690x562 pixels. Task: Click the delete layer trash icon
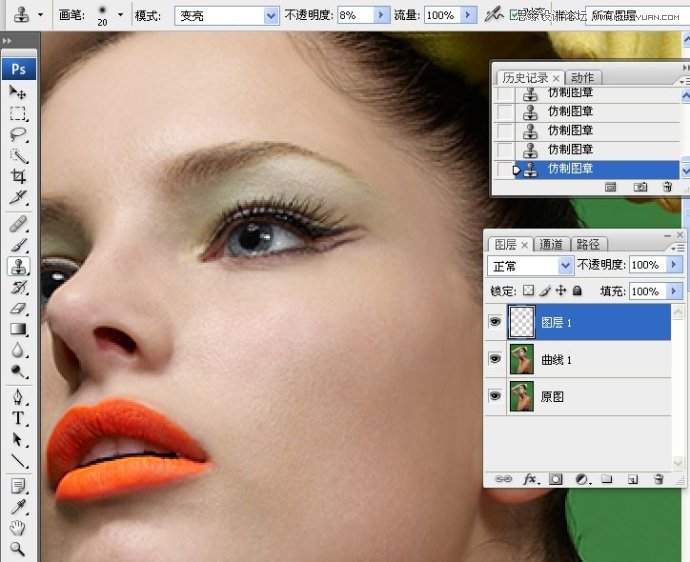tap(658, 479)
